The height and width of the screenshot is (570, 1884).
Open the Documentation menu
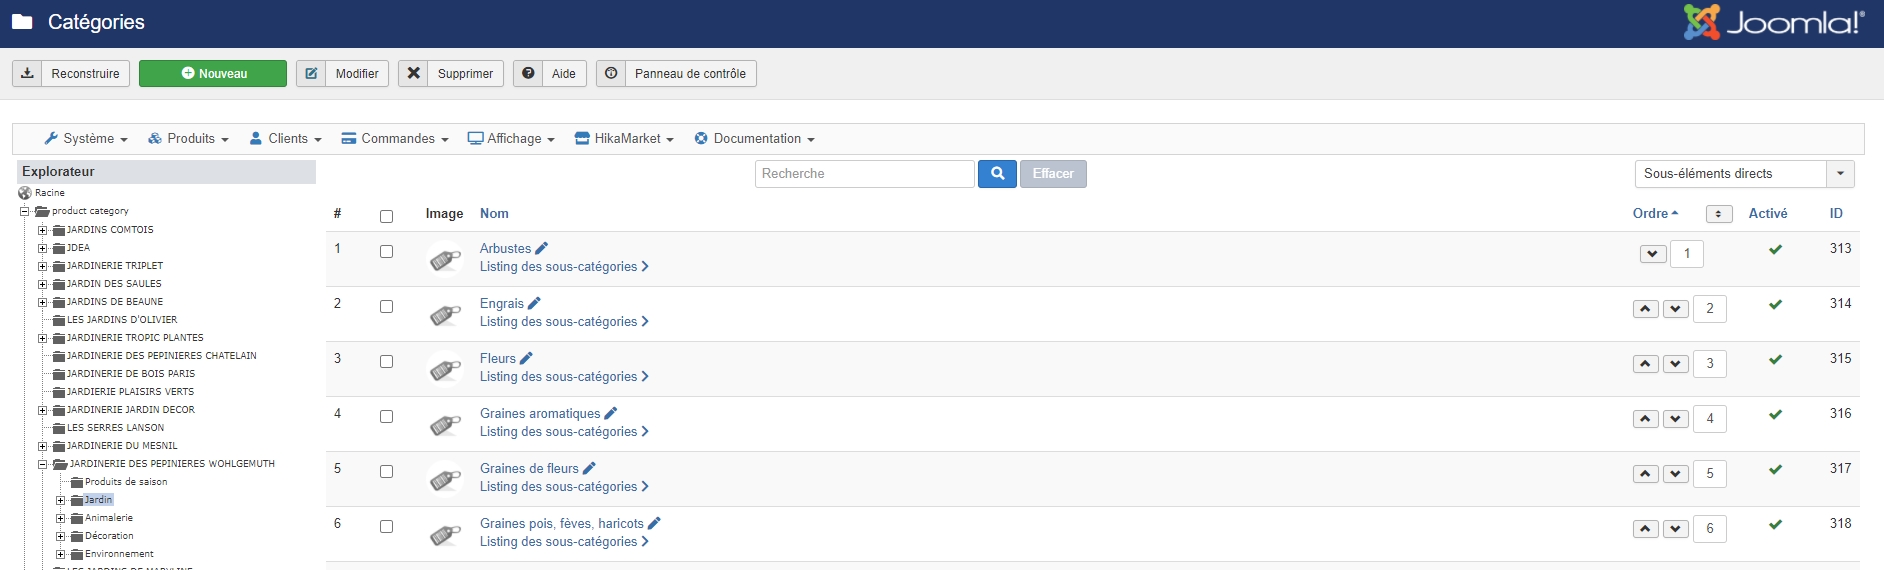755,139
